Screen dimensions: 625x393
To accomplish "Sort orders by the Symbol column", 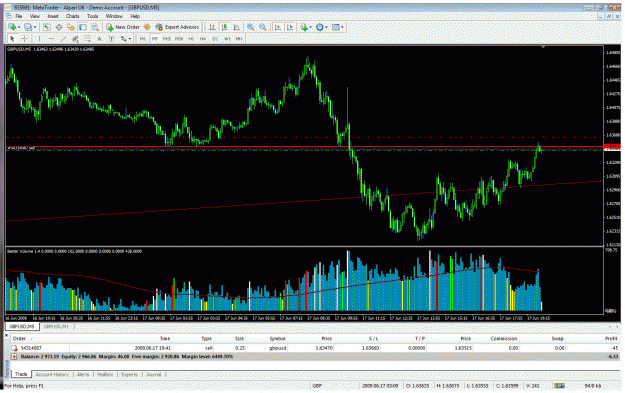I will pos(277,338).
